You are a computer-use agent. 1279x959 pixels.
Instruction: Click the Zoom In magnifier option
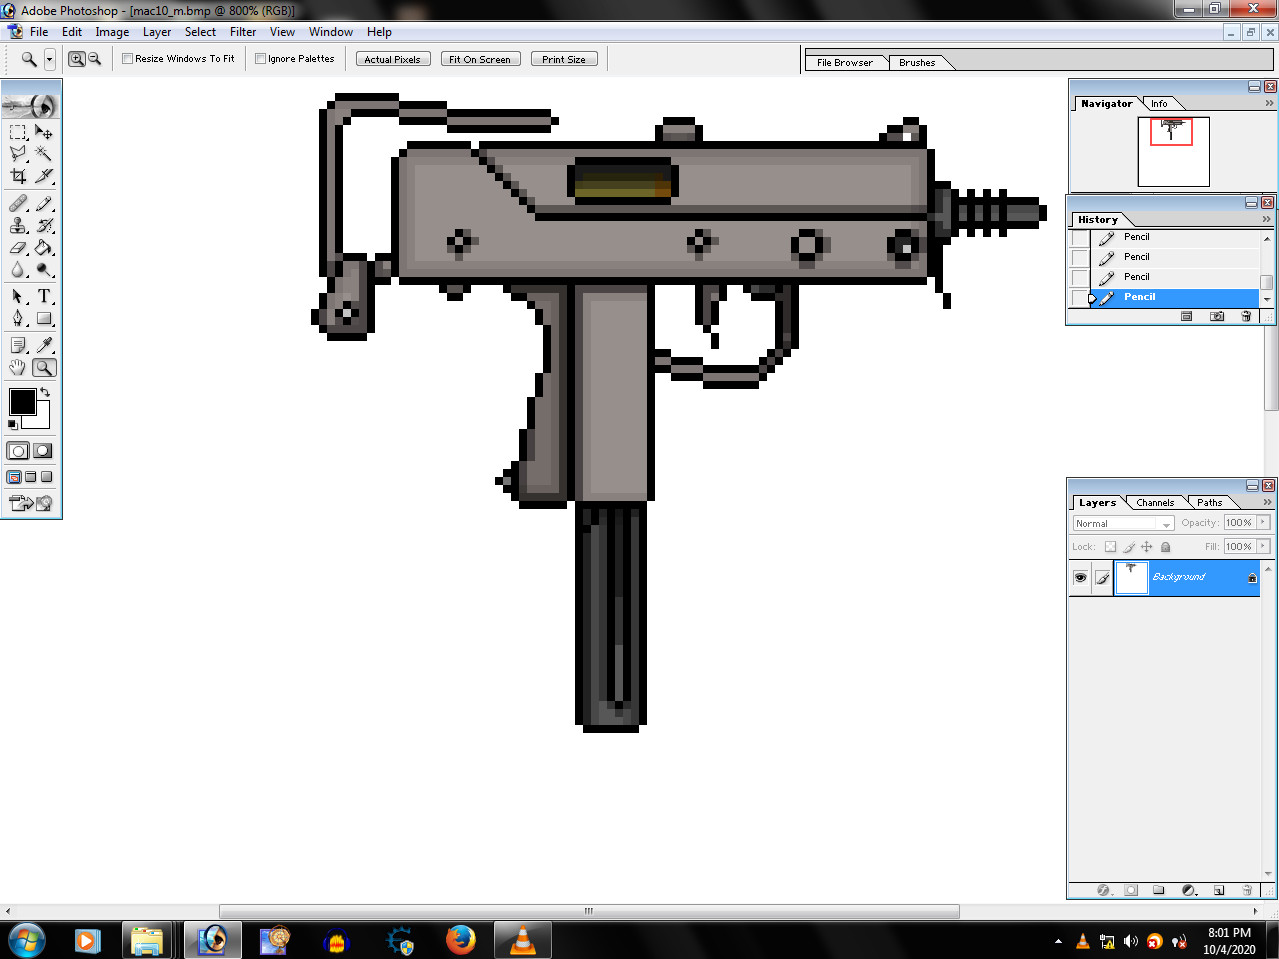(x=76, y=59)
